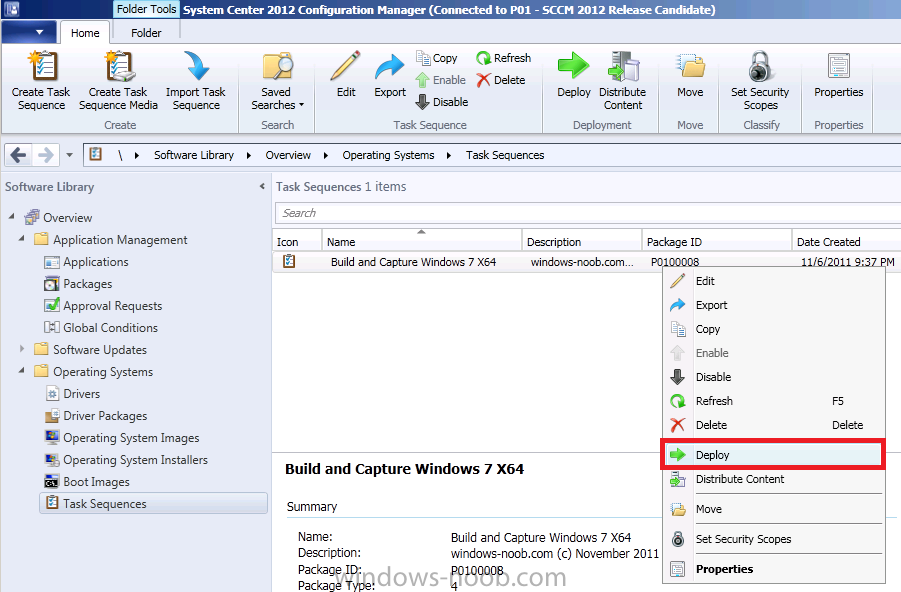This screenshot has width=901, height=592.
Task: Switch to the Home ribbon tab
Action: [x=85, y=33]
